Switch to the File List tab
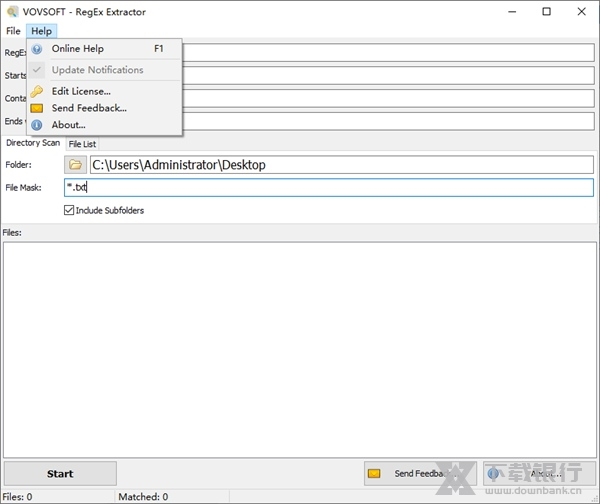This screenshot has width=600, height=504. tap(82, 144)
